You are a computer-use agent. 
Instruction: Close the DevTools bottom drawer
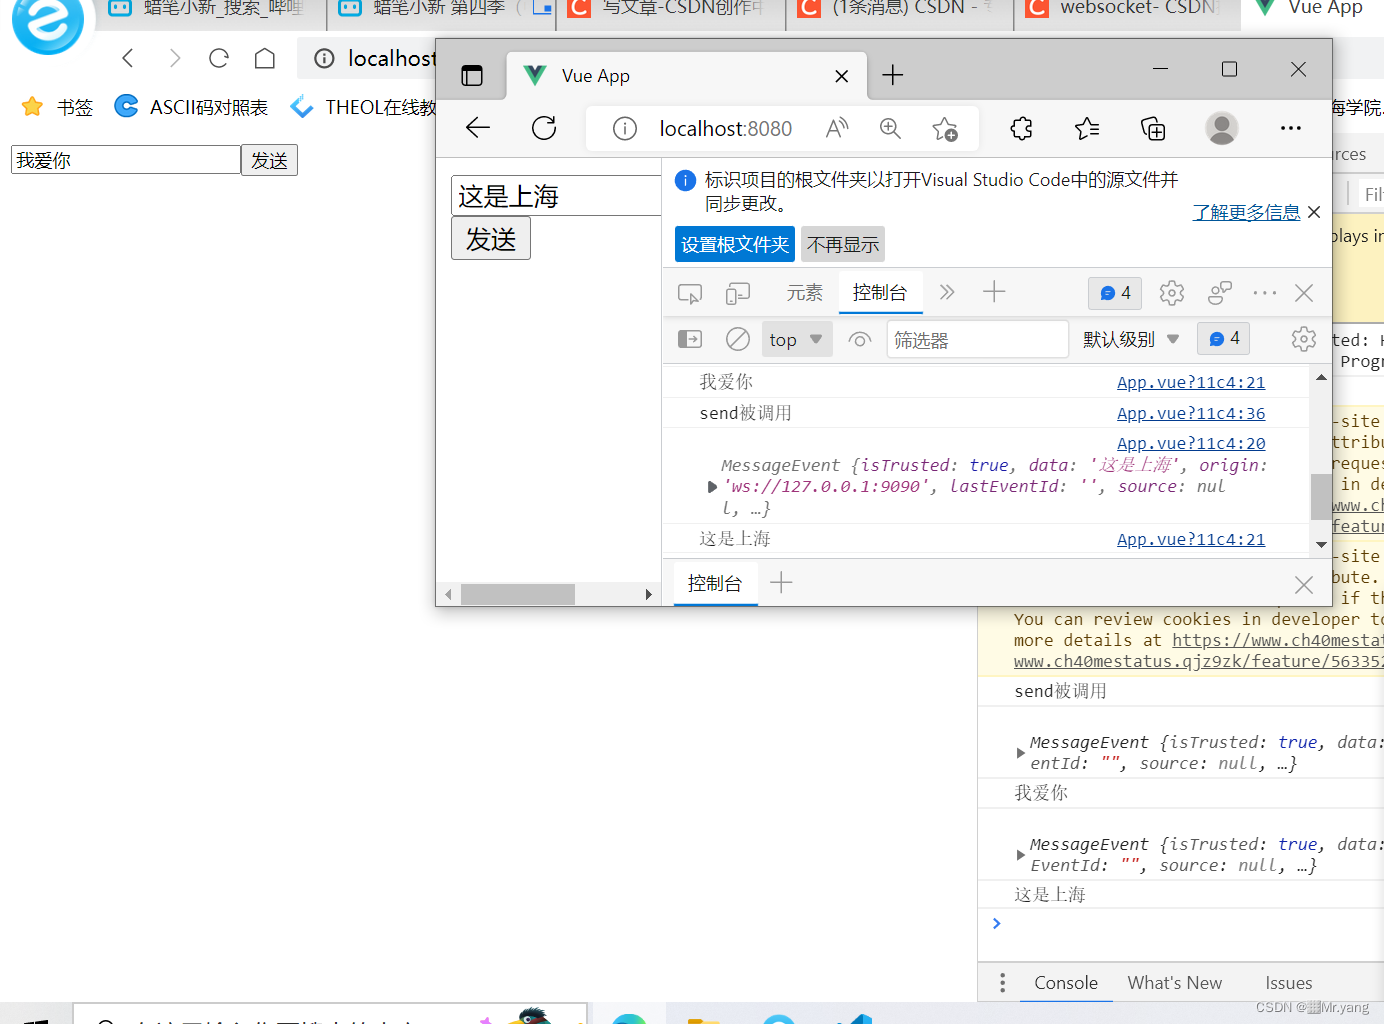click(1304, 585)
